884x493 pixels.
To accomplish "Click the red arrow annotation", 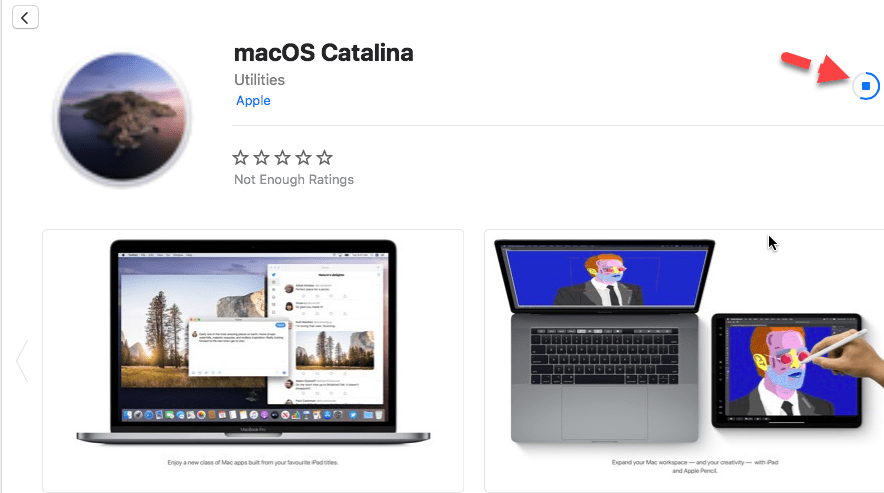I will point(815,67).
